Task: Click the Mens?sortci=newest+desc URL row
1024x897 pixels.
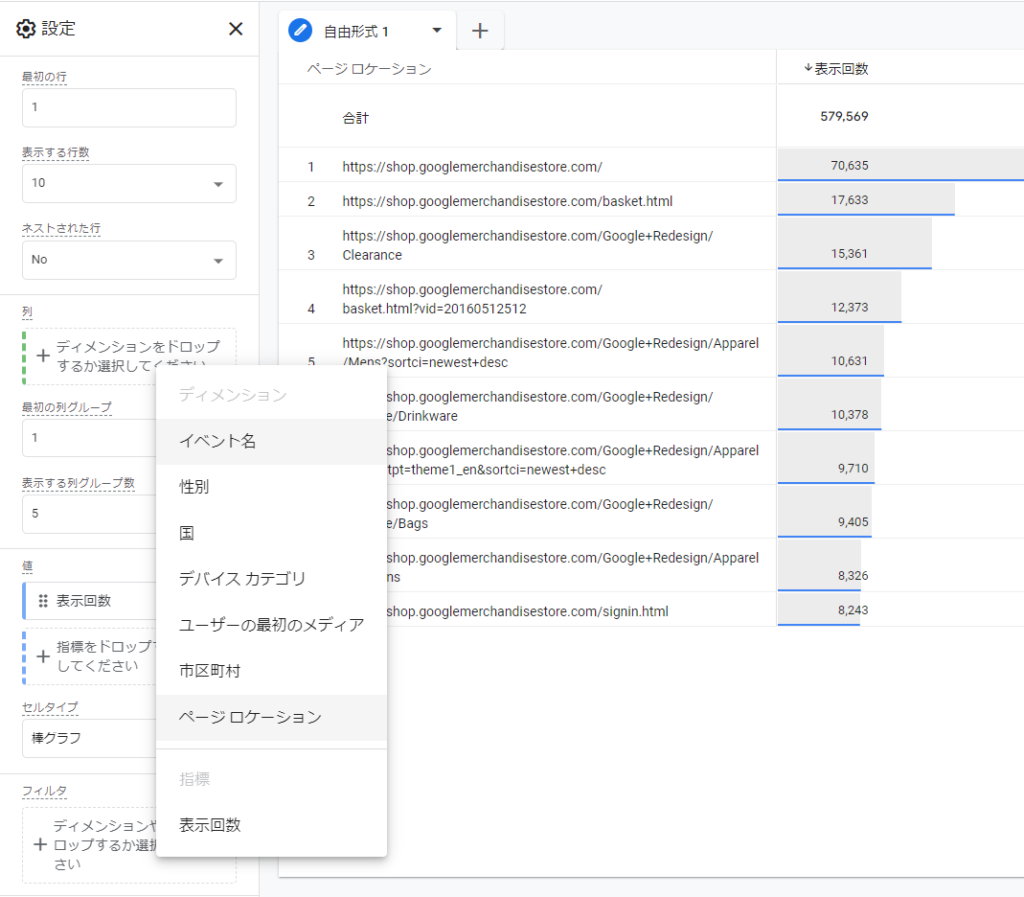Action: [x=551, y=353]
